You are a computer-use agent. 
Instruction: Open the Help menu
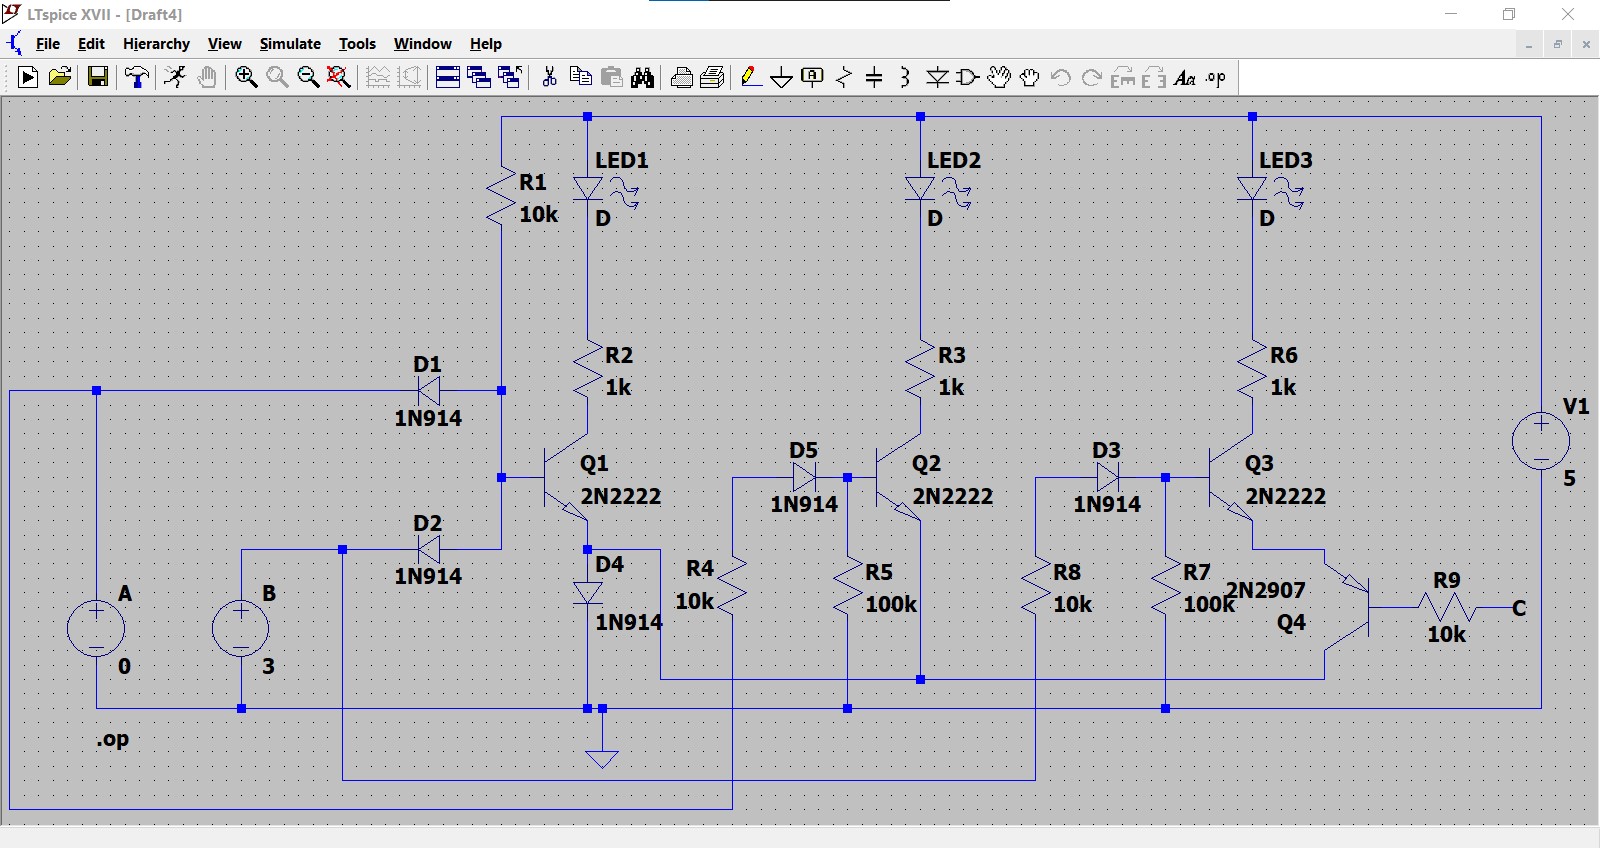[x=486, y=44]
